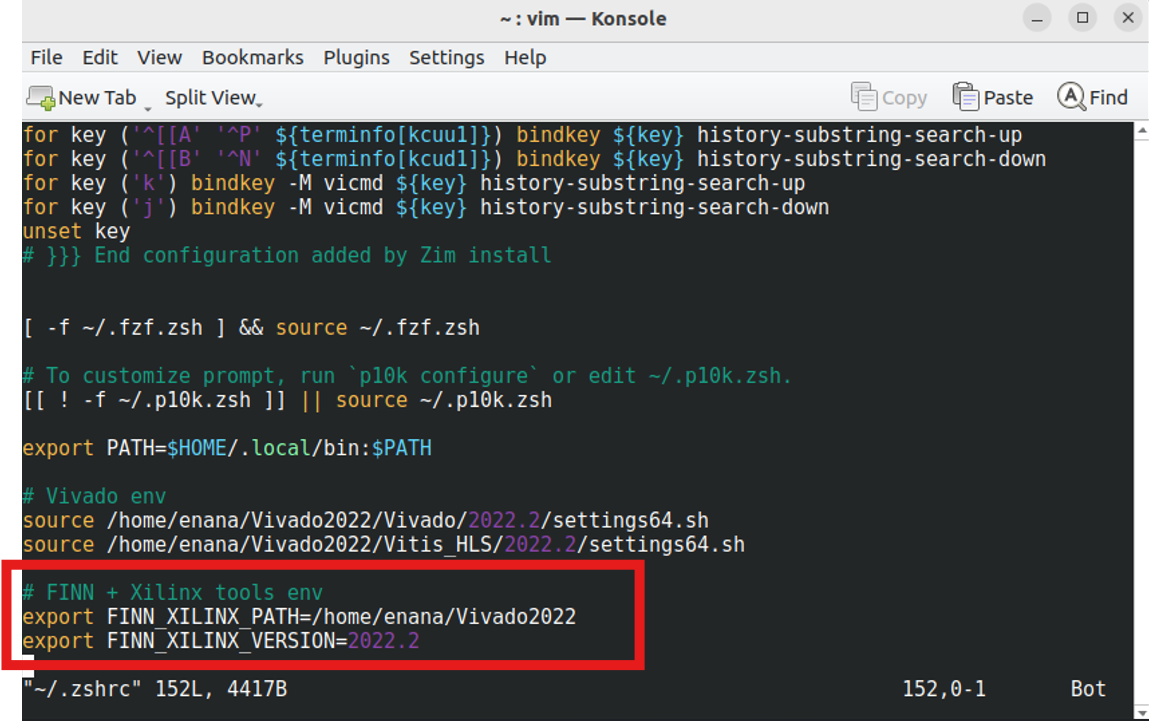The height and width of the screenshot is (721, 1149).
Task: Click the bindkey -M vicmd 'j' line
Action: 426,207
